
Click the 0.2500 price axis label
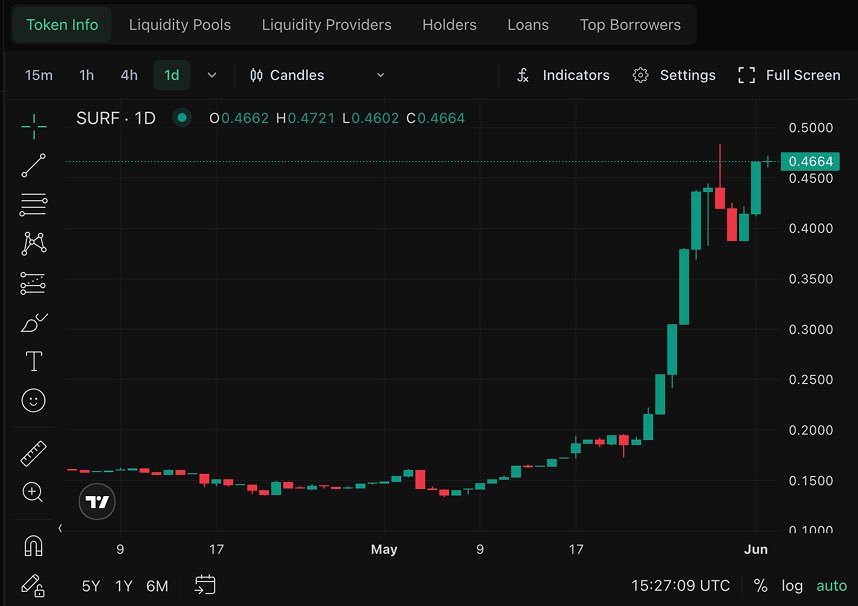pyautogui.click(x=810, y=379)
